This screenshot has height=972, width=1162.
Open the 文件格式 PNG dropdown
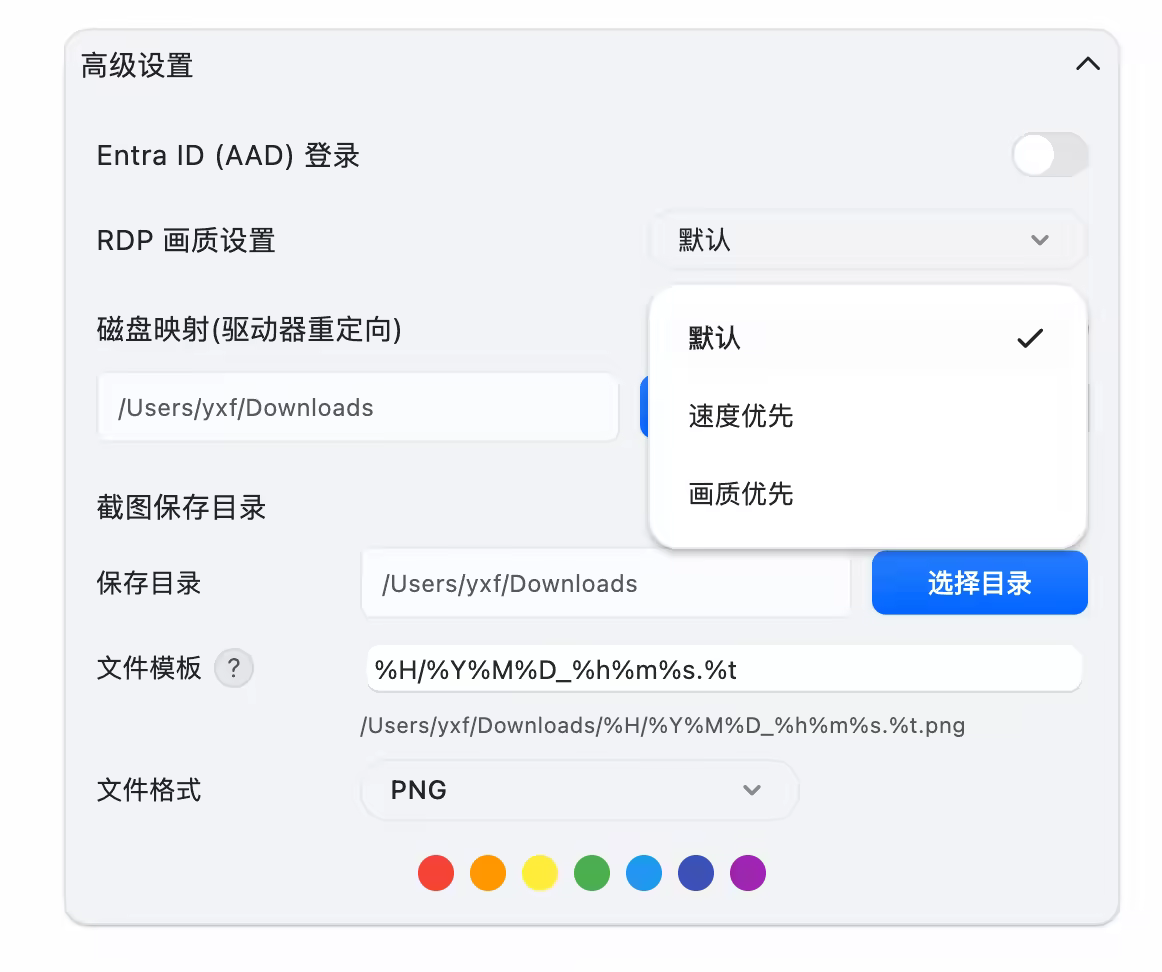coord(580,790)
